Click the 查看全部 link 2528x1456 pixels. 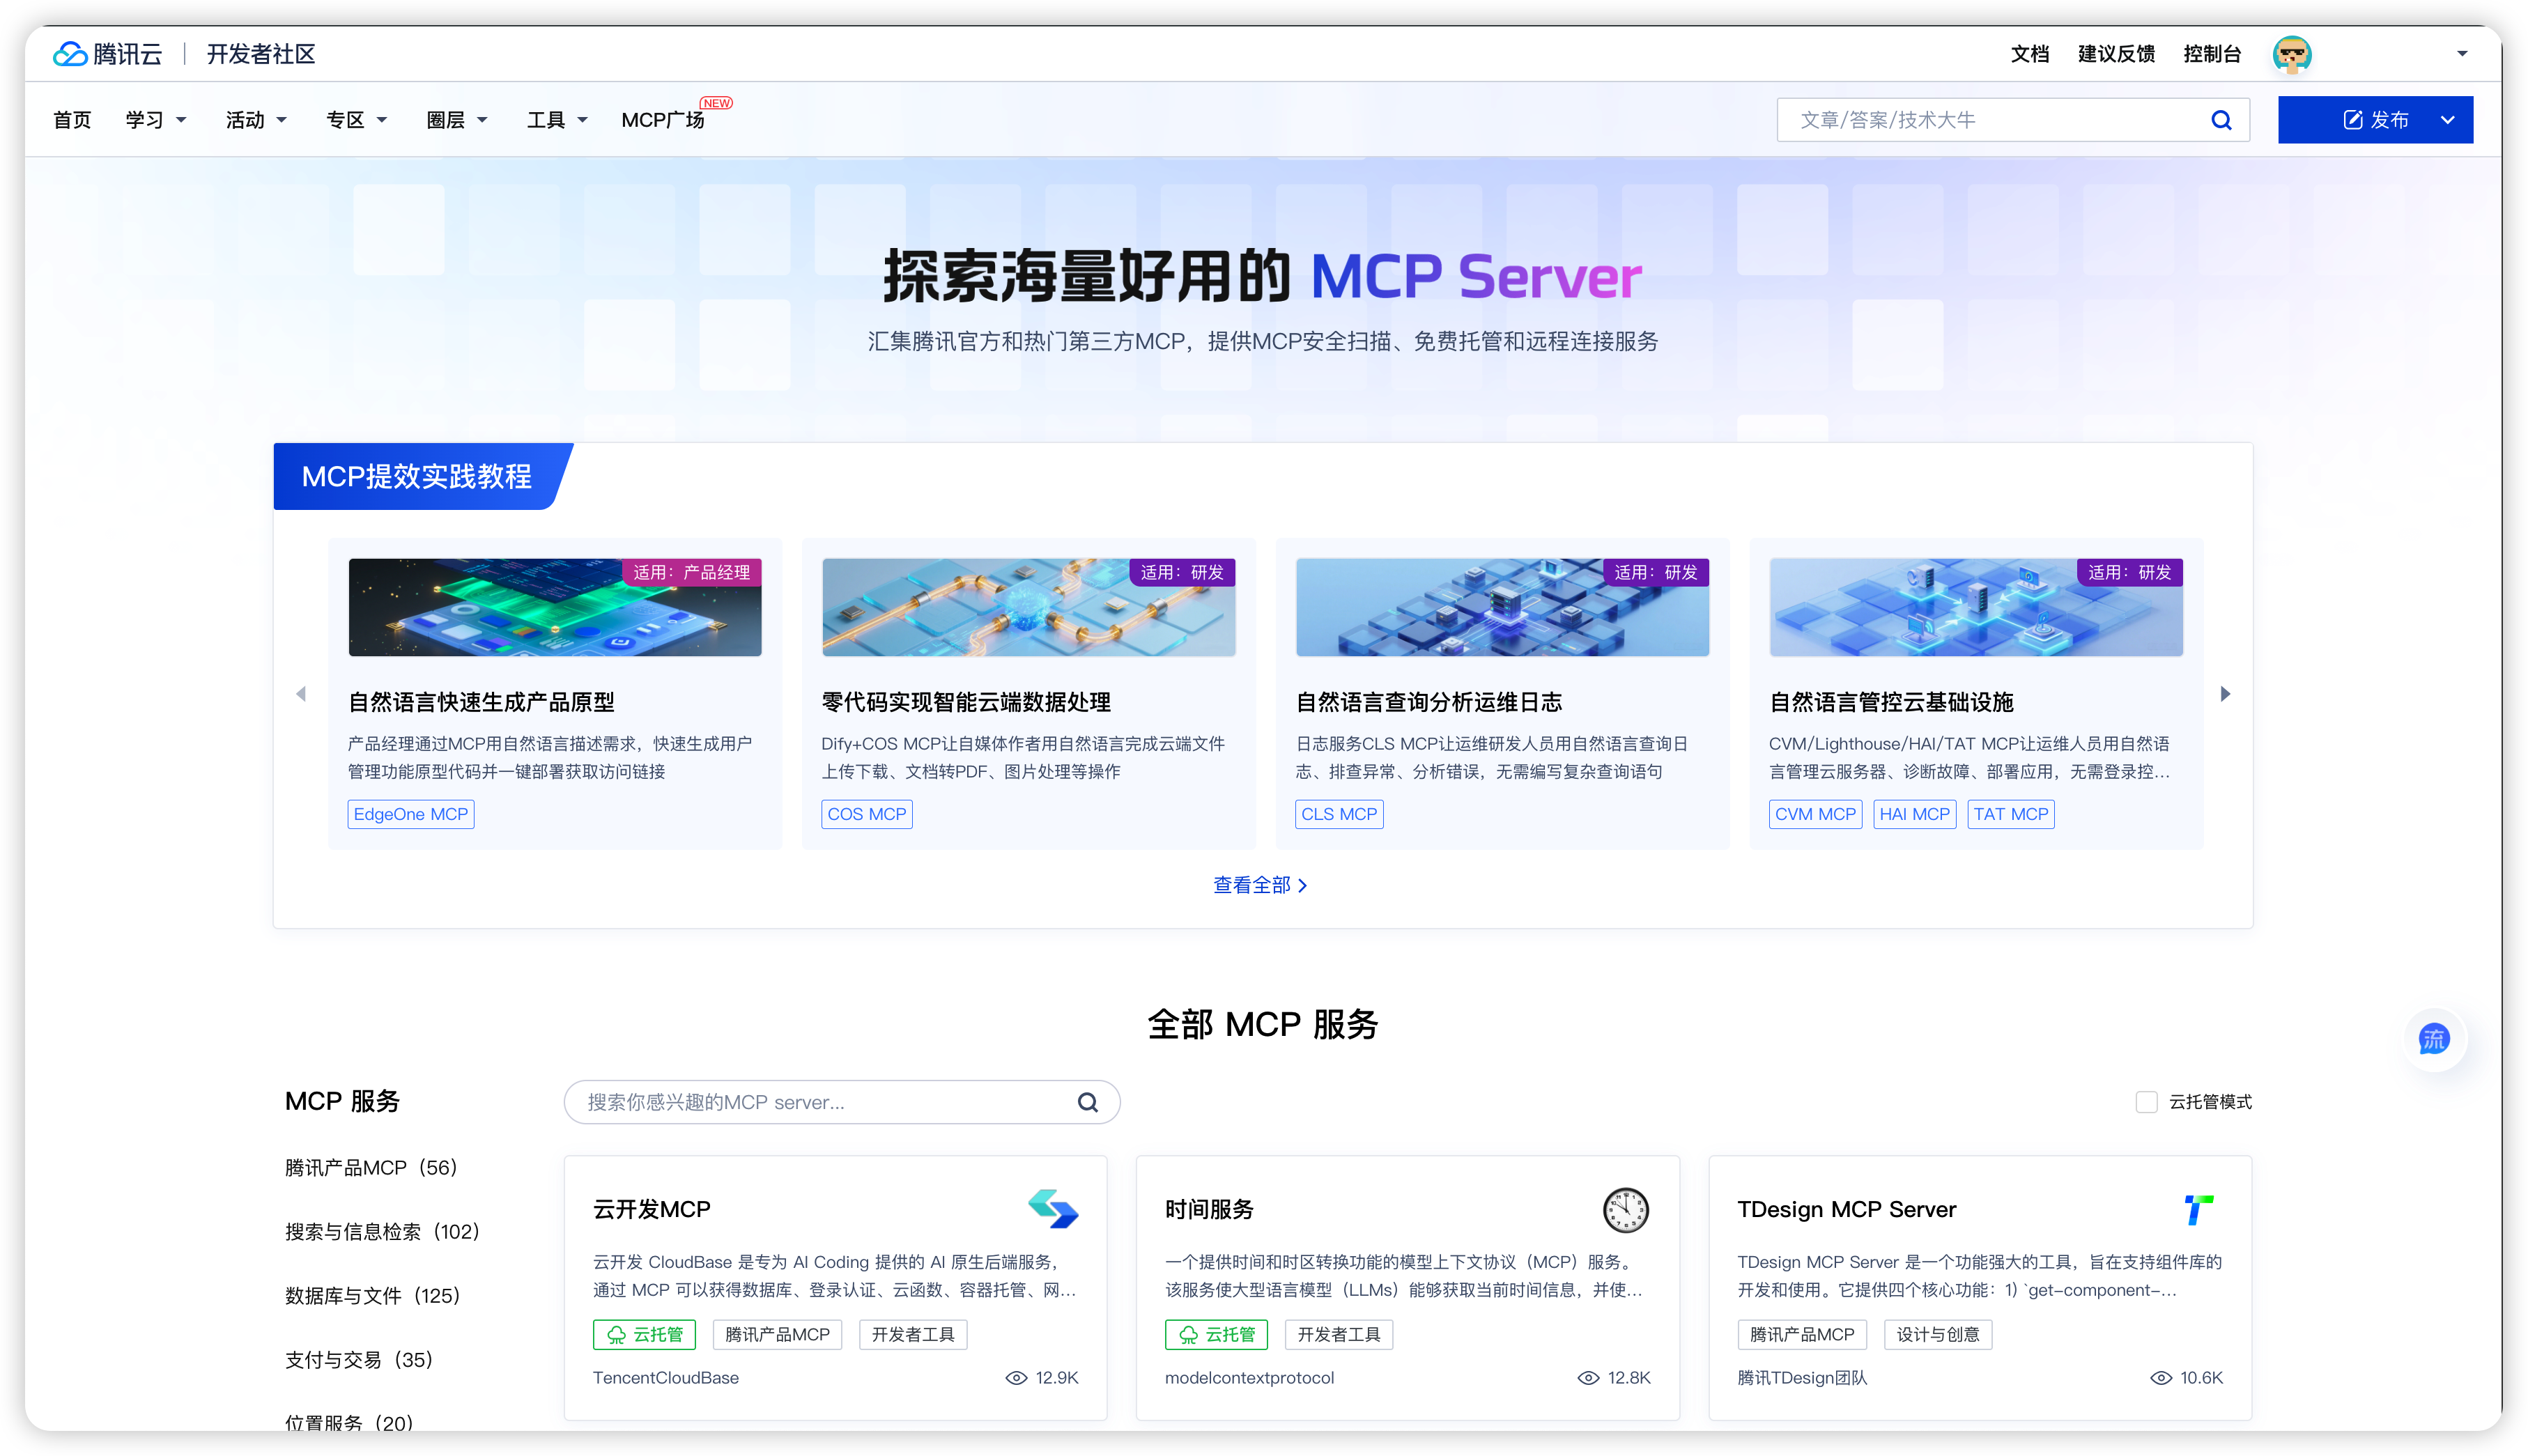click(1260, 885)
